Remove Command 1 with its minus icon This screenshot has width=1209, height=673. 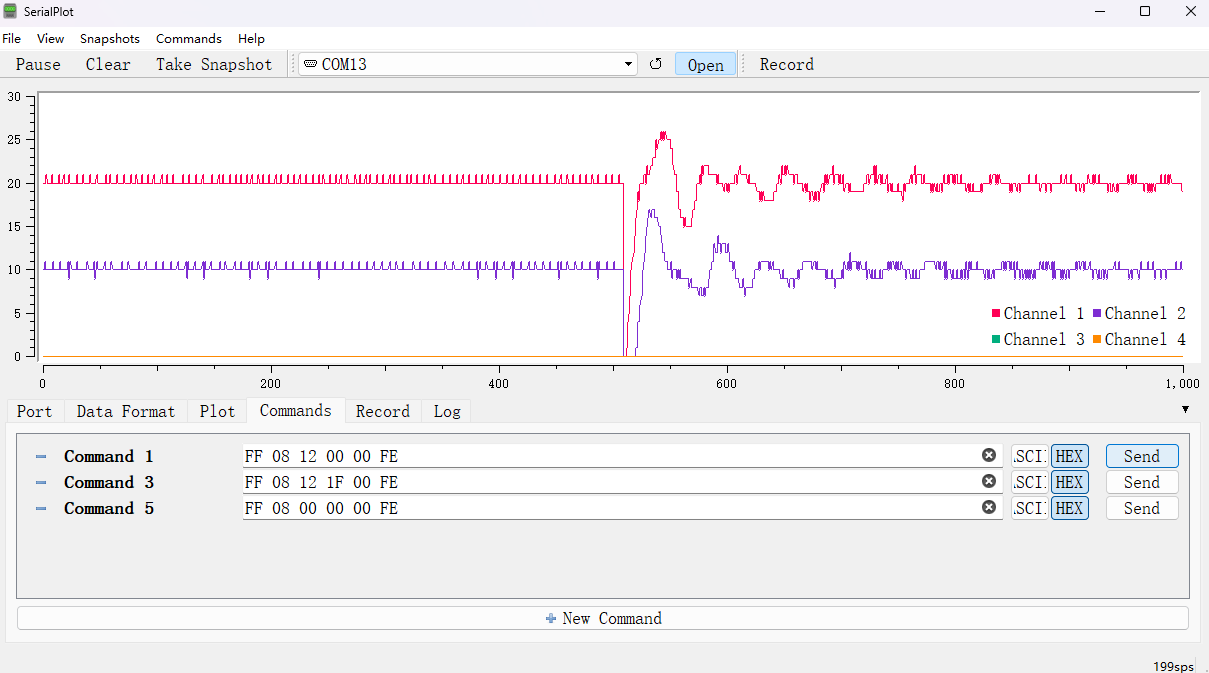41,457
